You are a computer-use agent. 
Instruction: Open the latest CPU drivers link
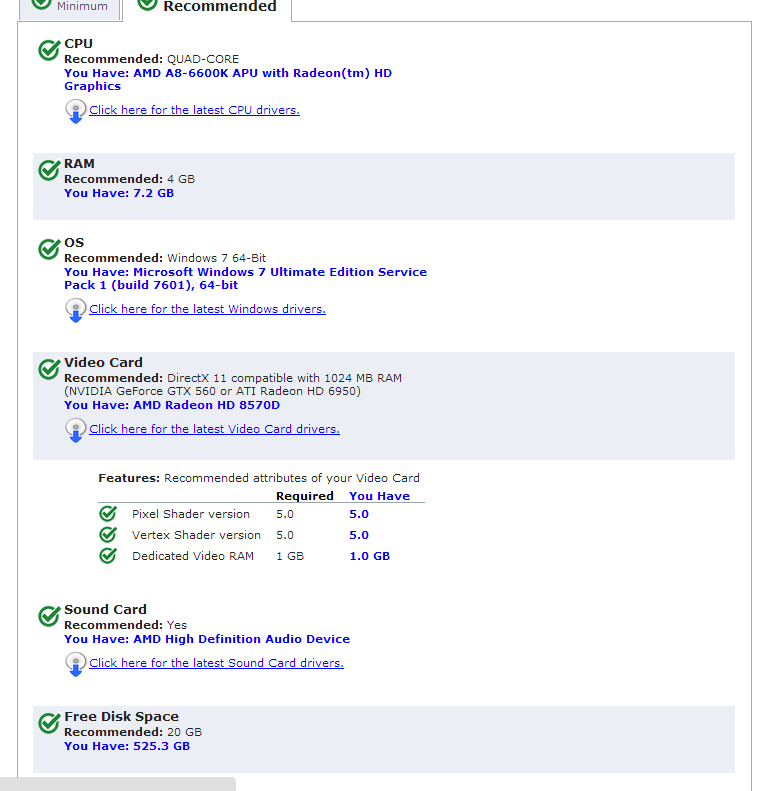pyautogui.click(x=194, y=110)
